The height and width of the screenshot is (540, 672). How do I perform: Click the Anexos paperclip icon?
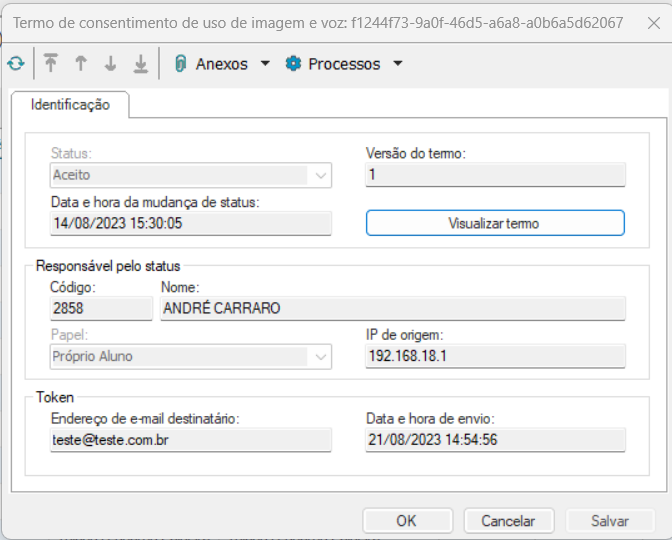coord(180,64)
